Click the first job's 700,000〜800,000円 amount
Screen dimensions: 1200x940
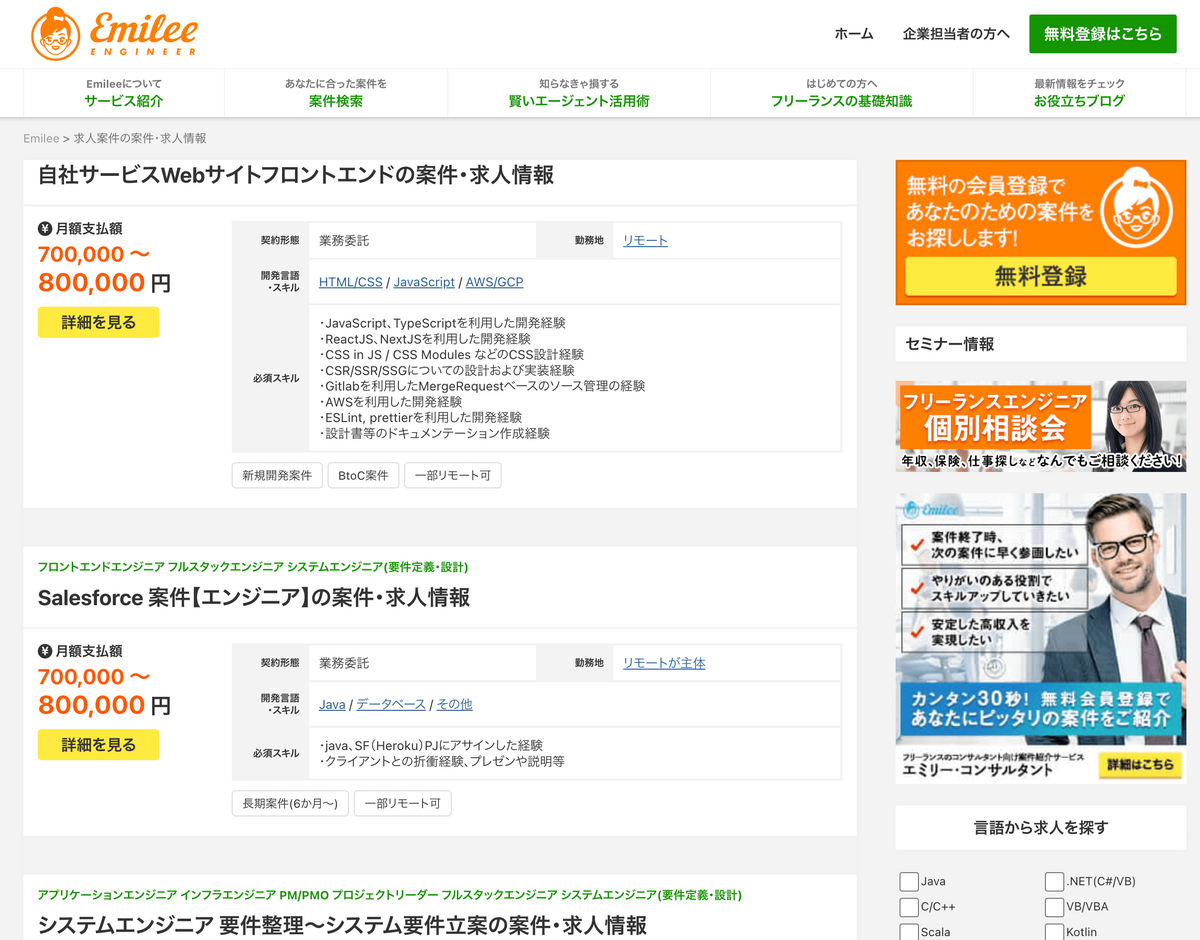tap(104, 268)
